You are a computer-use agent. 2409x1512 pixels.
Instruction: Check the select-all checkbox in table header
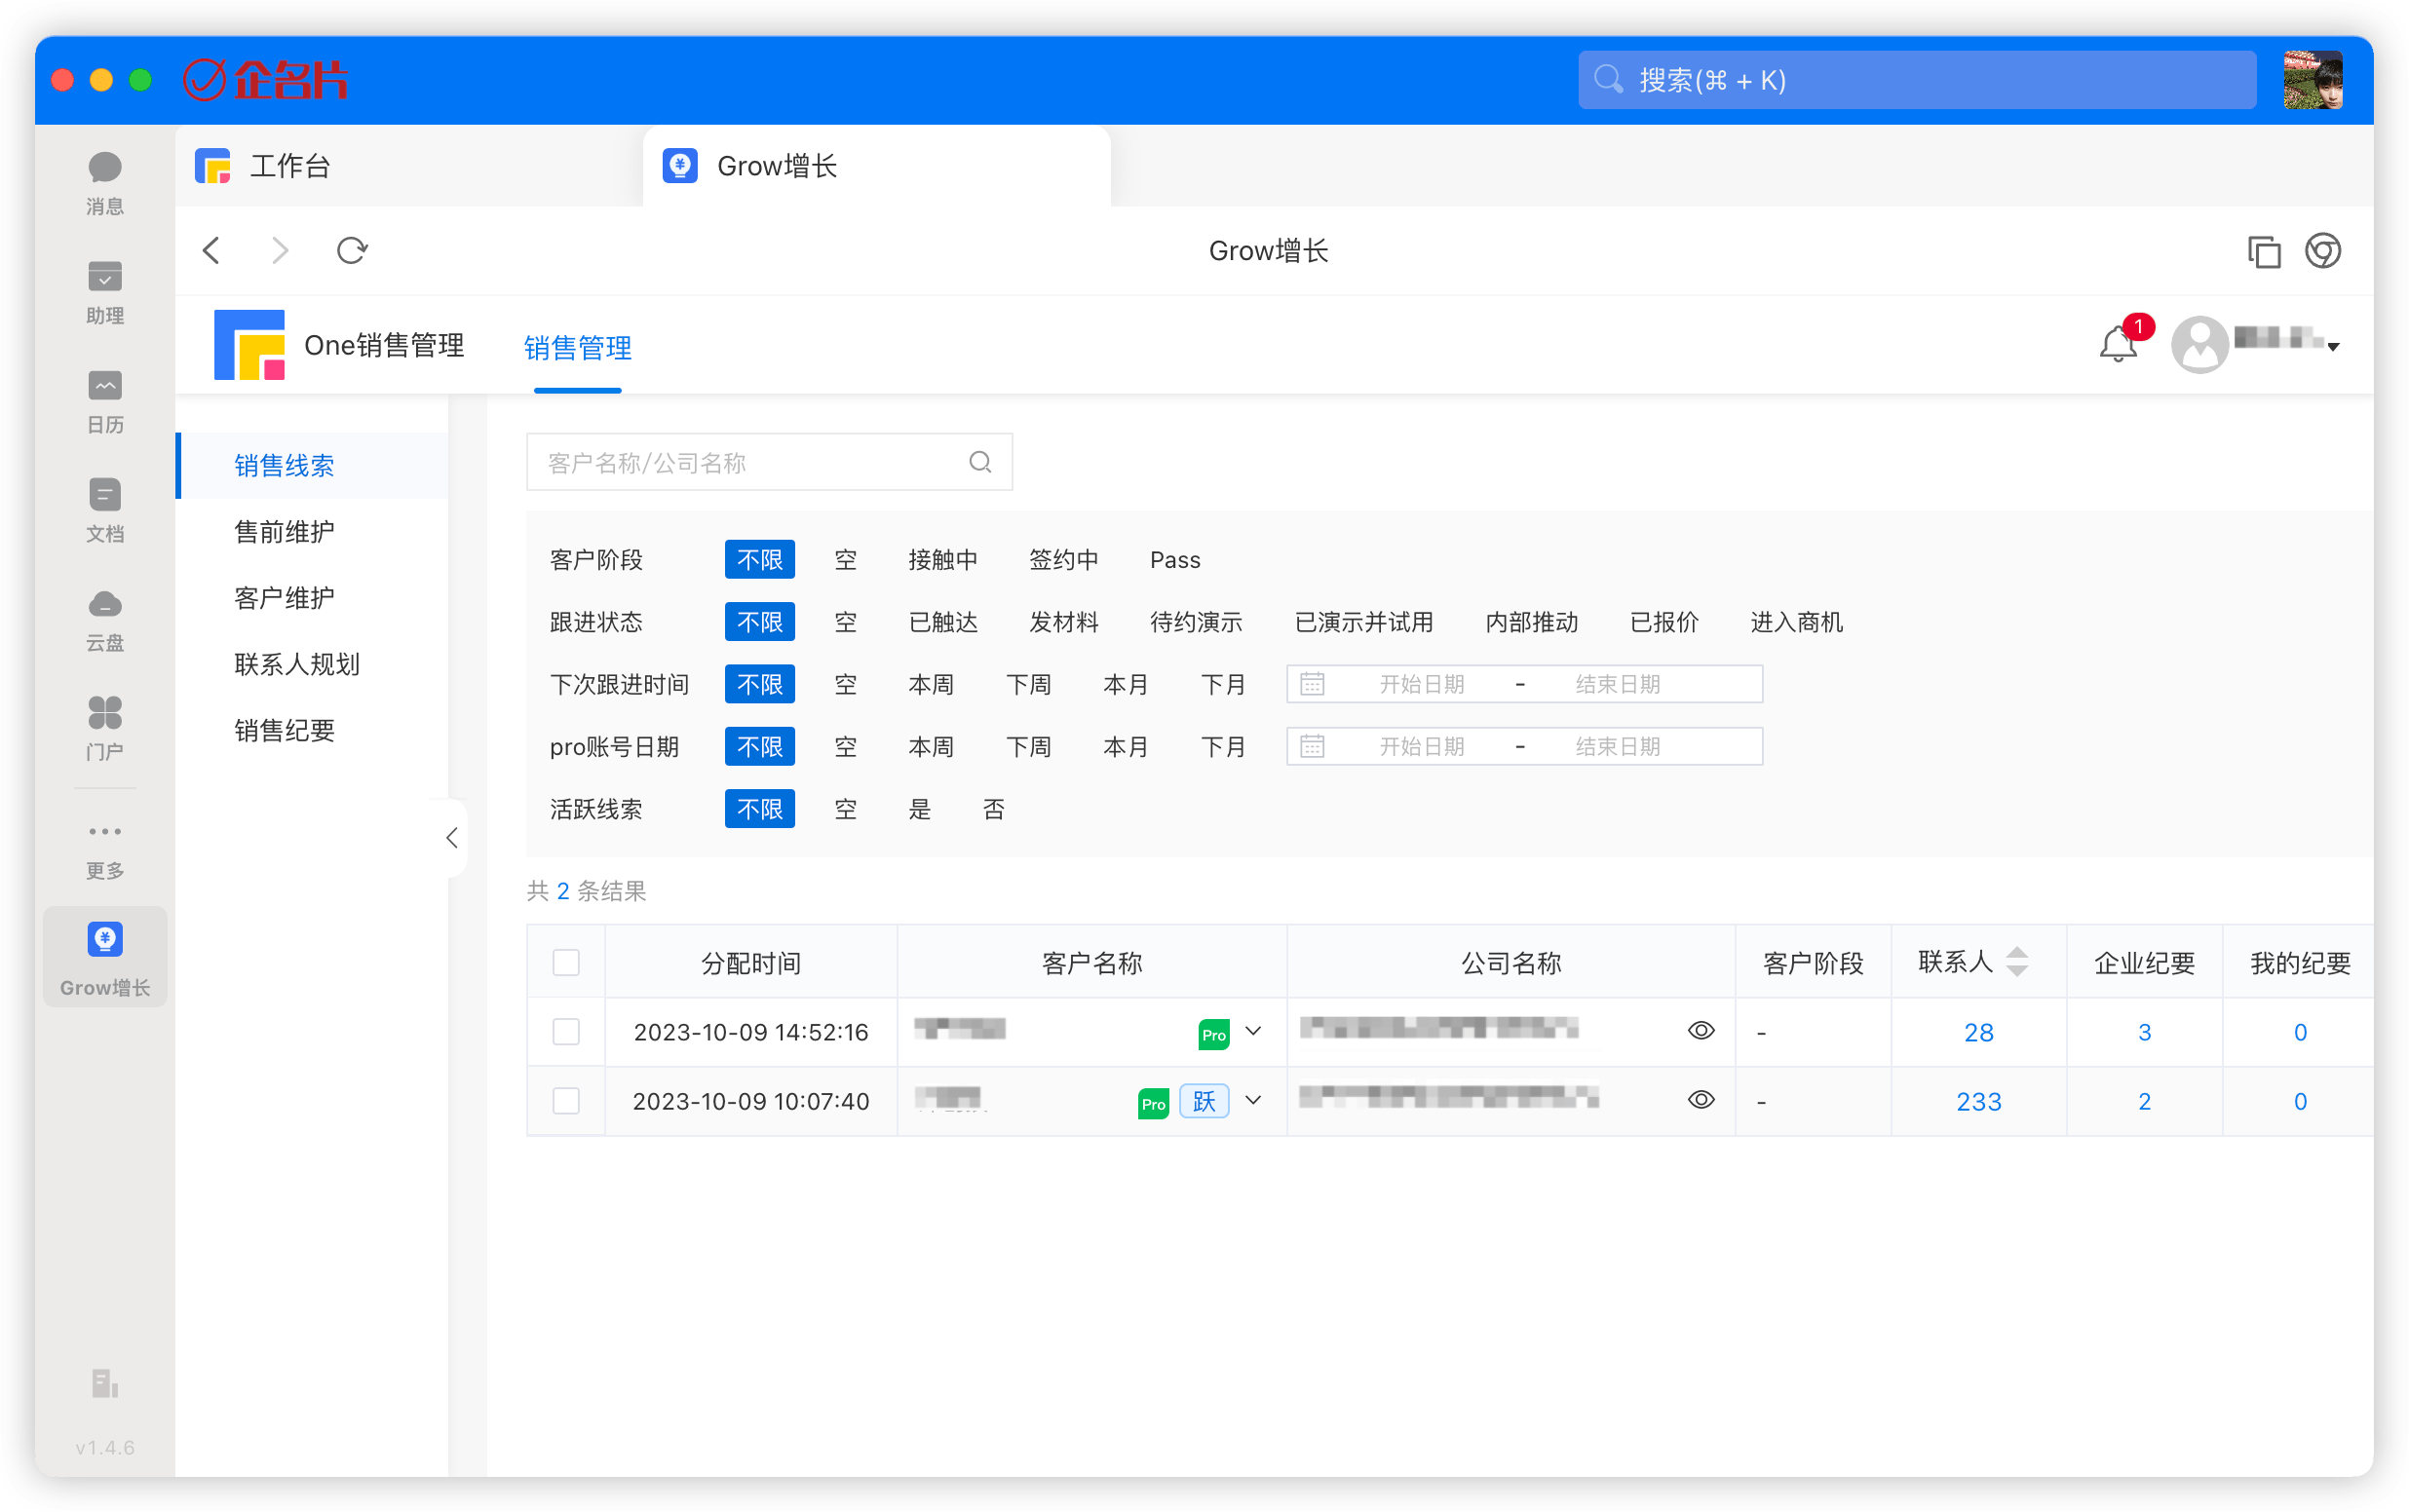[x=566, y=962]
